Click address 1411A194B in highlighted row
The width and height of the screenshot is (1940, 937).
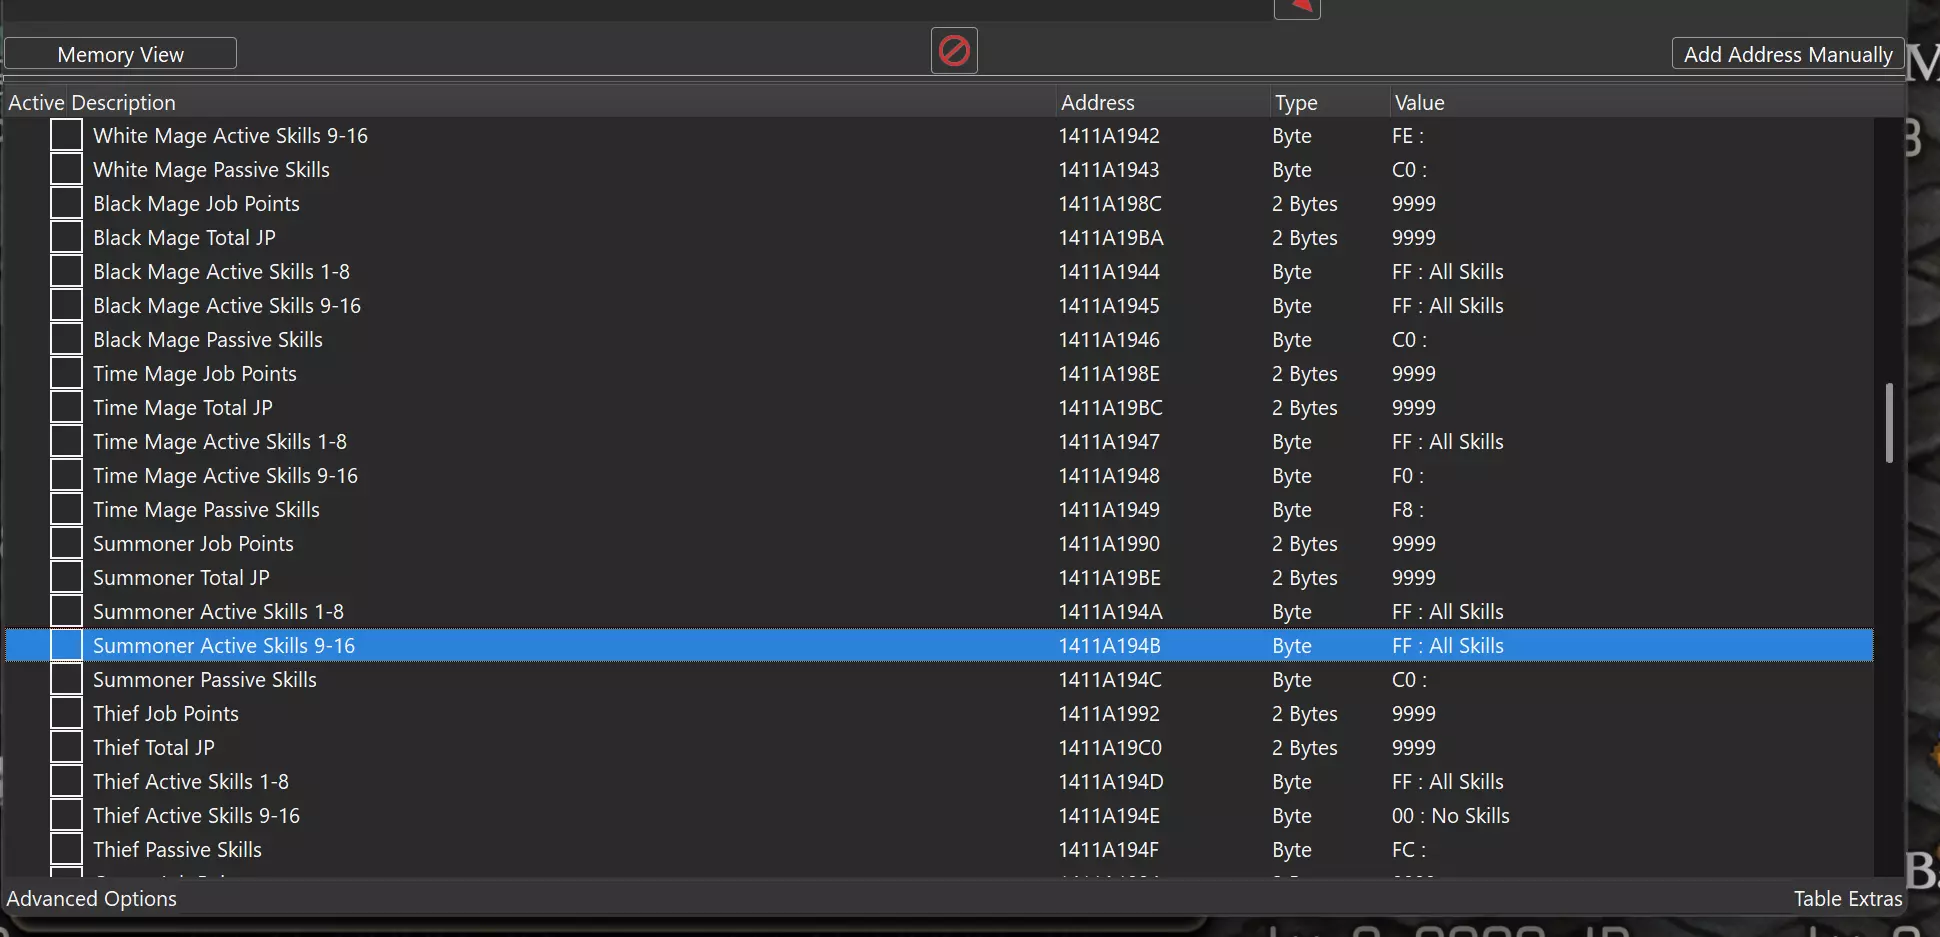click(1110, 645)
